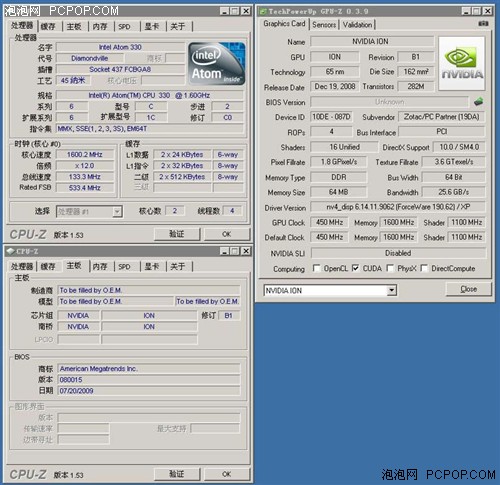Click the CPU name field Intel Atom 330

(x=120, y=47)
